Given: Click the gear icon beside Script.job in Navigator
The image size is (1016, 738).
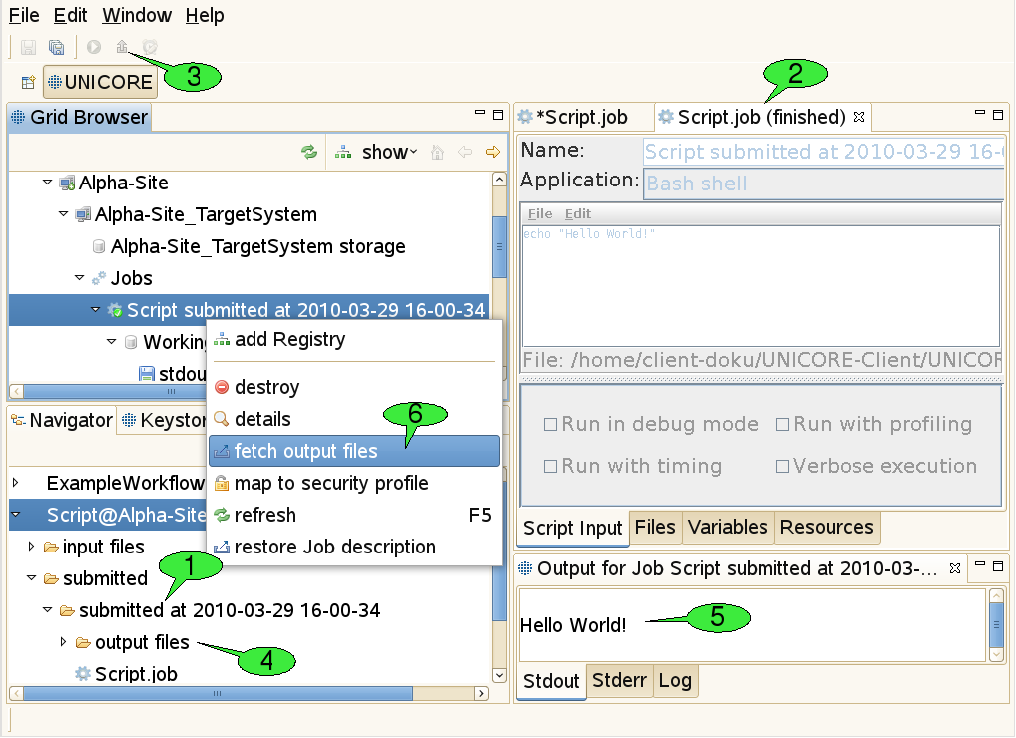Looking at the screenshot, I should [x=83, y=674].
